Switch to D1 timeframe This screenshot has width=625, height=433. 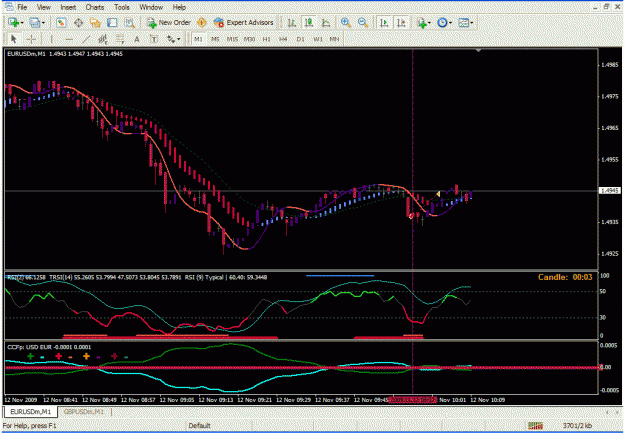(x=301, y=39)
